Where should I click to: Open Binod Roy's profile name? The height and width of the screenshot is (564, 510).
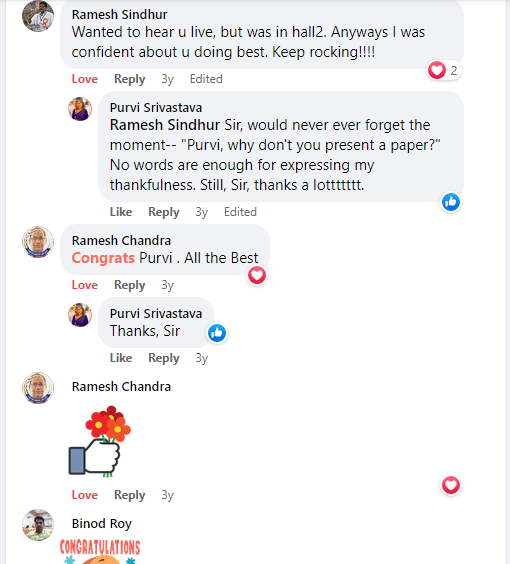(x=102, y=524)
